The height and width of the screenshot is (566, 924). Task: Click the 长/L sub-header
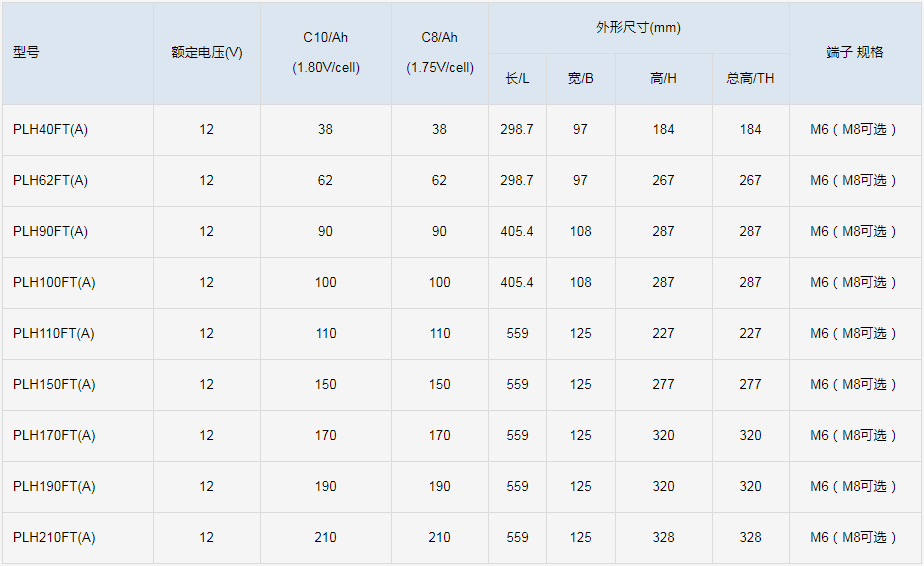[517, 79]
